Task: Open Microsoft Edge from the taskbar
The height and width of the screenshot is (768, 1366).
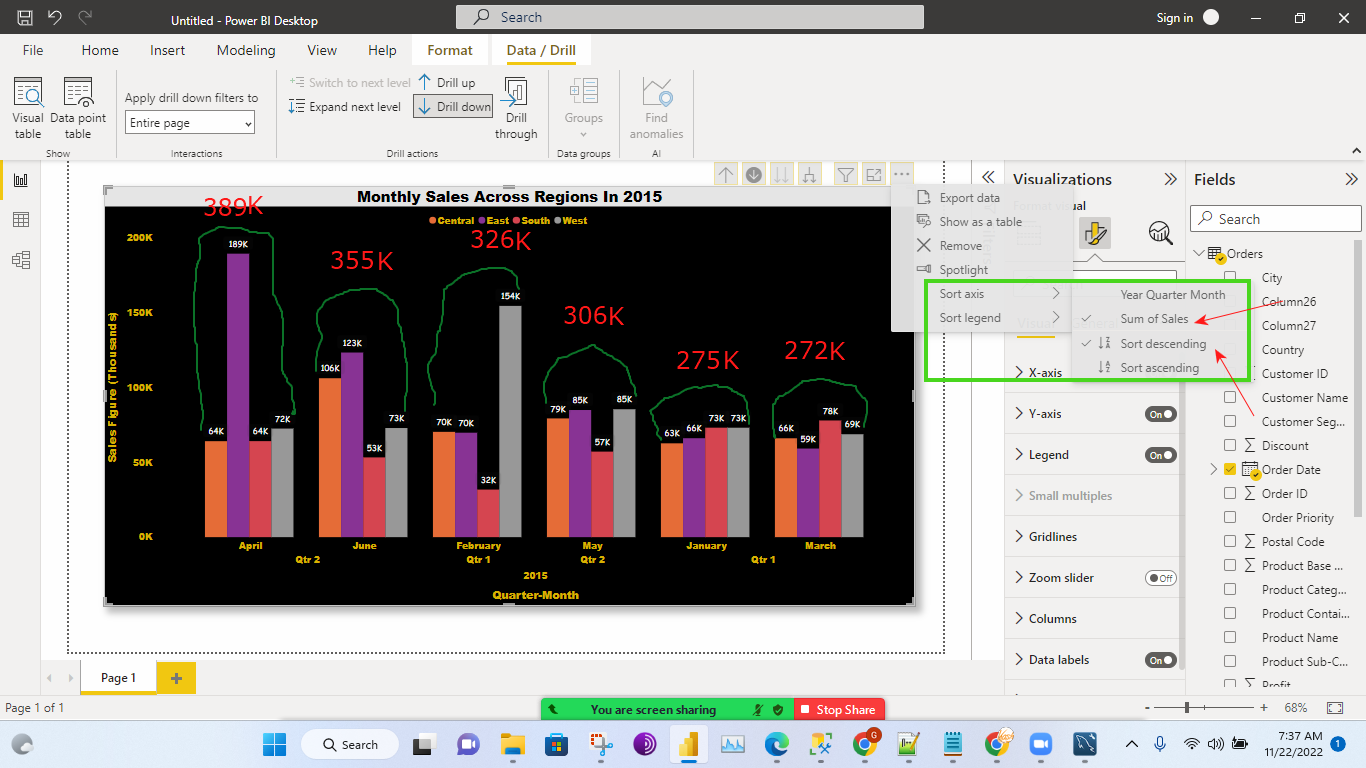Action: pos(777,744)
